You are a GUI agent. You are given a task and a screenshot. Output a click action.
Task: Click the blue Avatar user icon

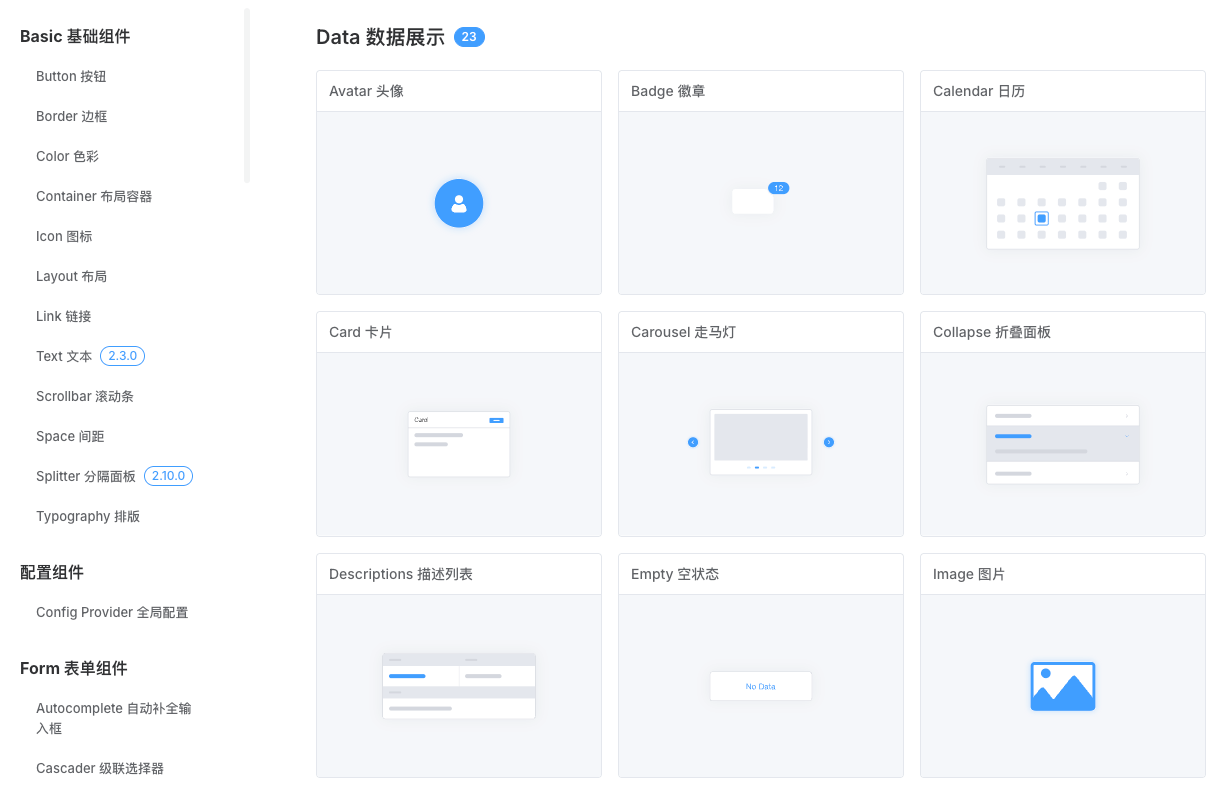pos(459,203)
